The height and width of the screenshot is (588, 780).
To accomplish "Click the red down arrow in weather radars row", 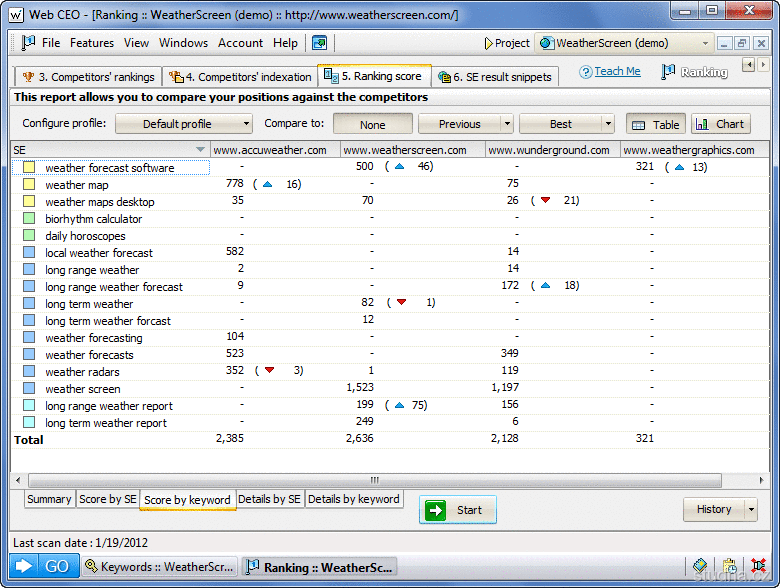I will point(270,370).
